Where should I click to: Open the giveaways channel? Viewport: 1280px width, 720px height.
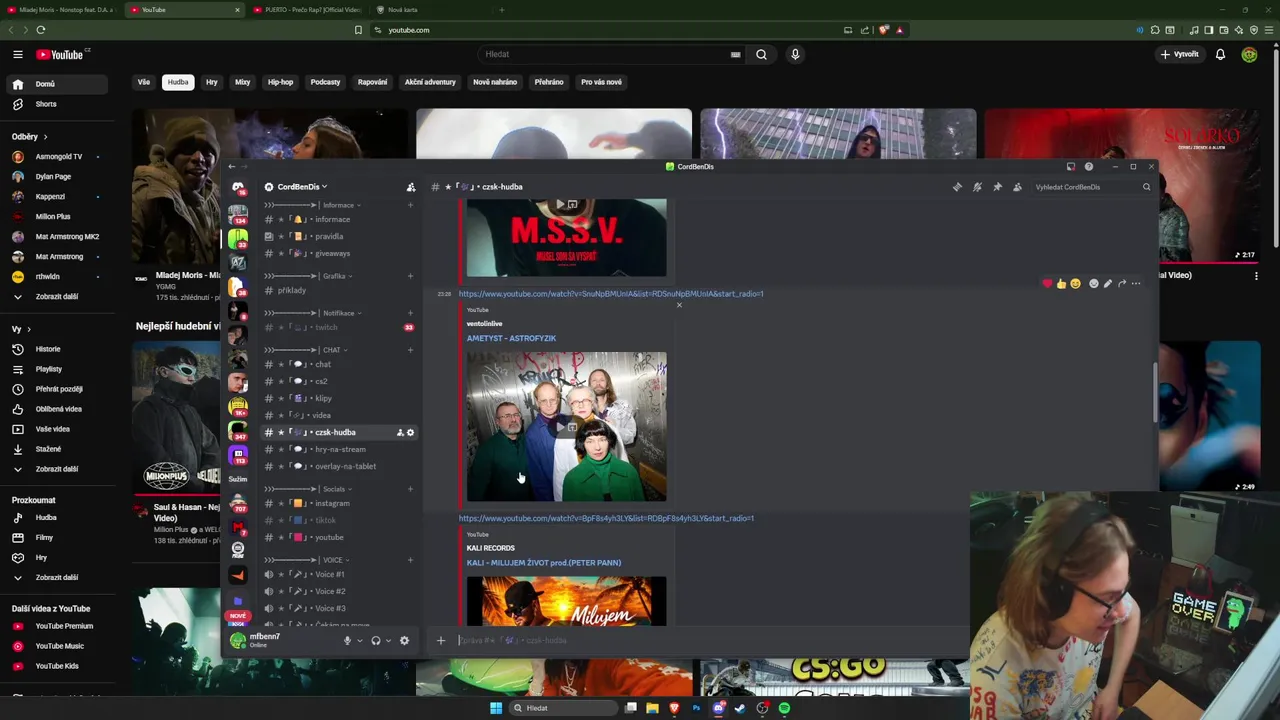340,254
